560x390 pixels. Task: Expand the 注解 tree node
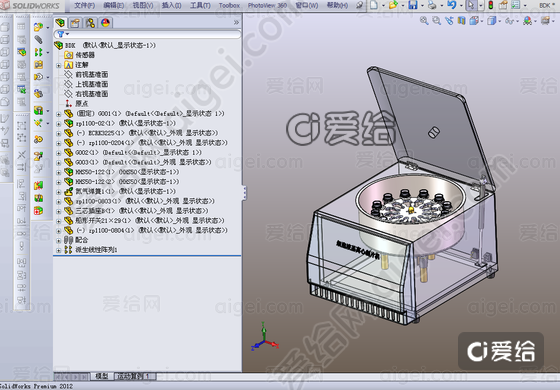(x=59, y=65)
